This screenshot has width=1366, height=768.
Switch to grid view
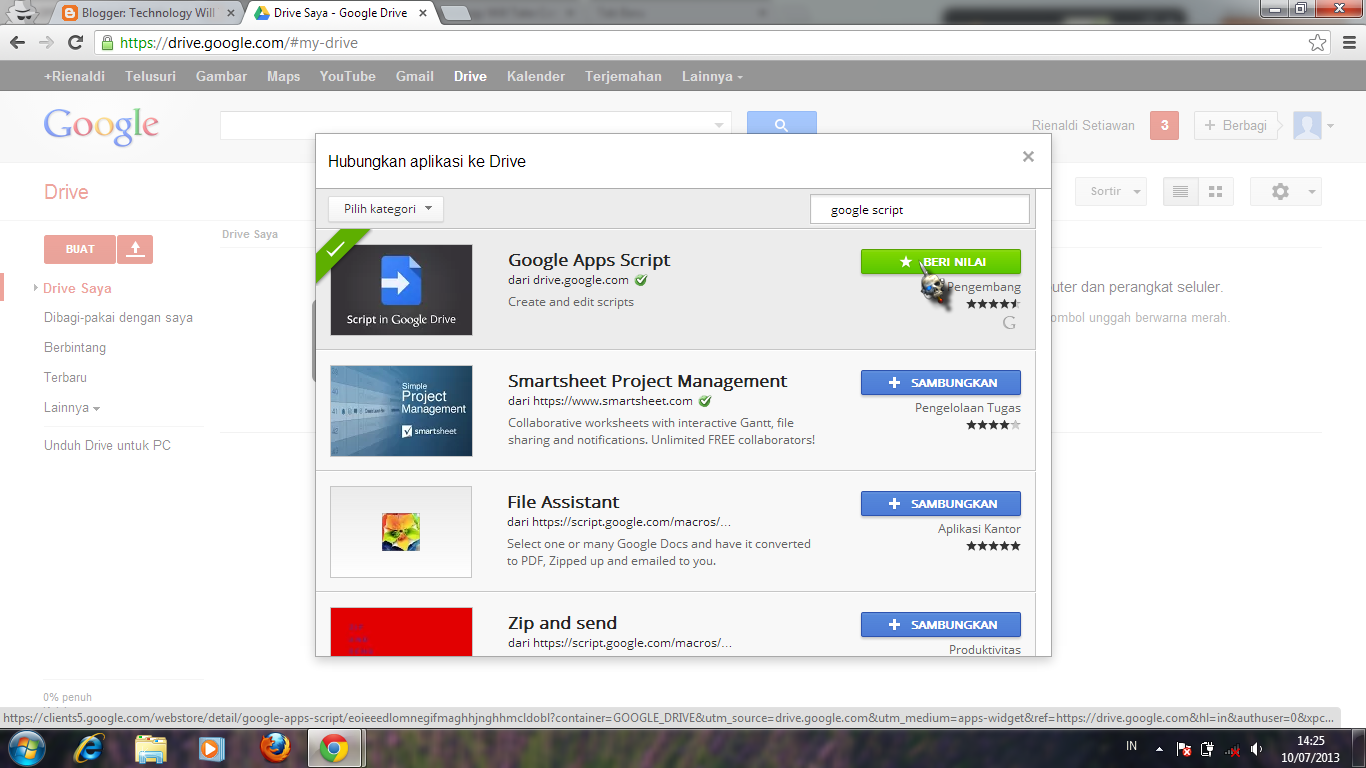1216,192
